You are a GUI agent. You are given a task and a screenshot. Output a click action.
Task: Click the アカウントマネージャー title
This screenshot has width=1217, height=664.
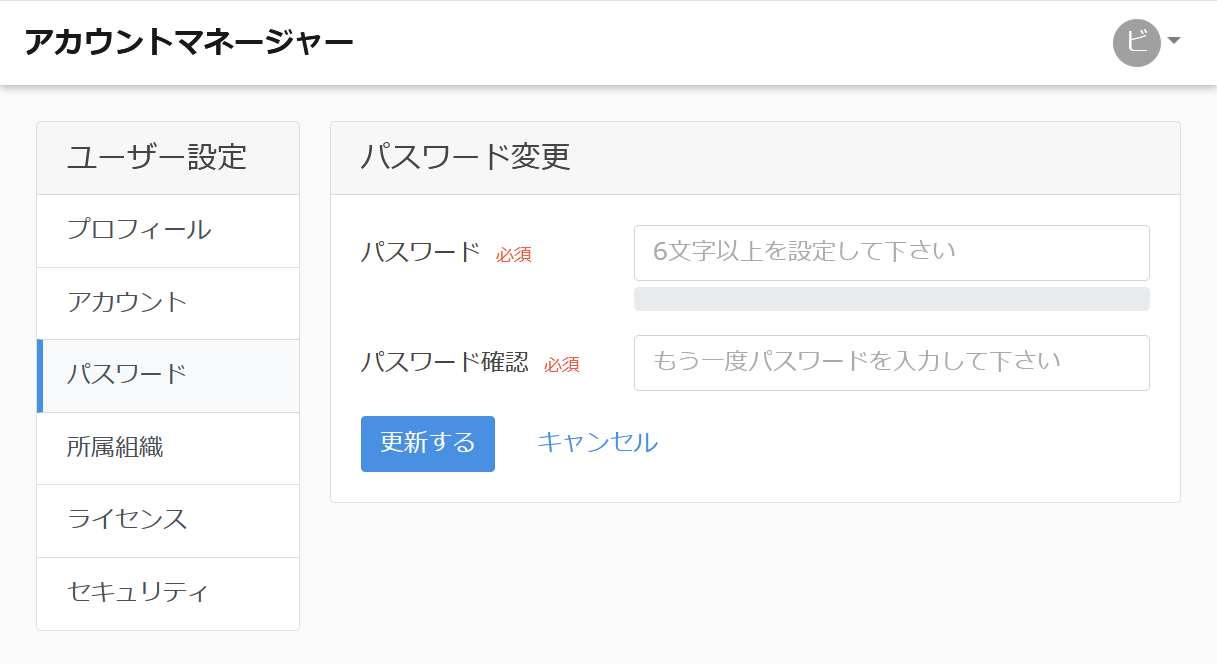[189, 42]
